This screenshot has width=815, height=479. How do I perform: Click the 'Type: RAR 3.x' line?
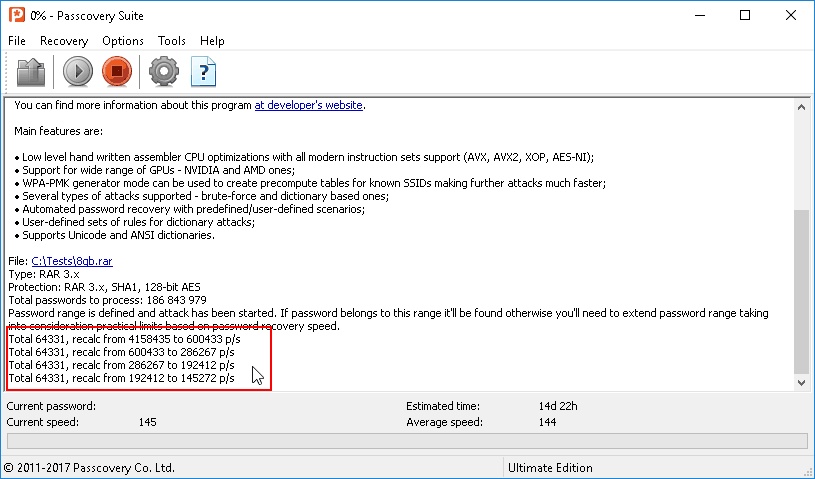pyautogui.click(x=44, y=274)
